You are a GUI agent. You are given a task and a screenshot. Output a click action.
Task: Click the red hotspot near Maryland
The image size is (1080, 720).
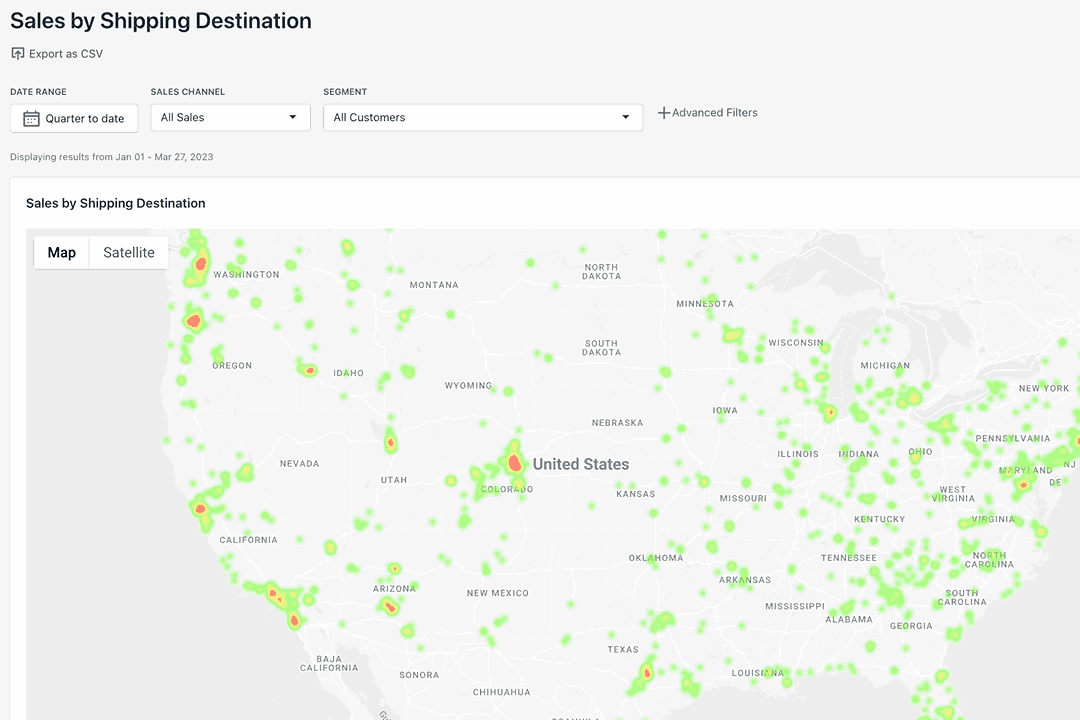[1024, 485]
